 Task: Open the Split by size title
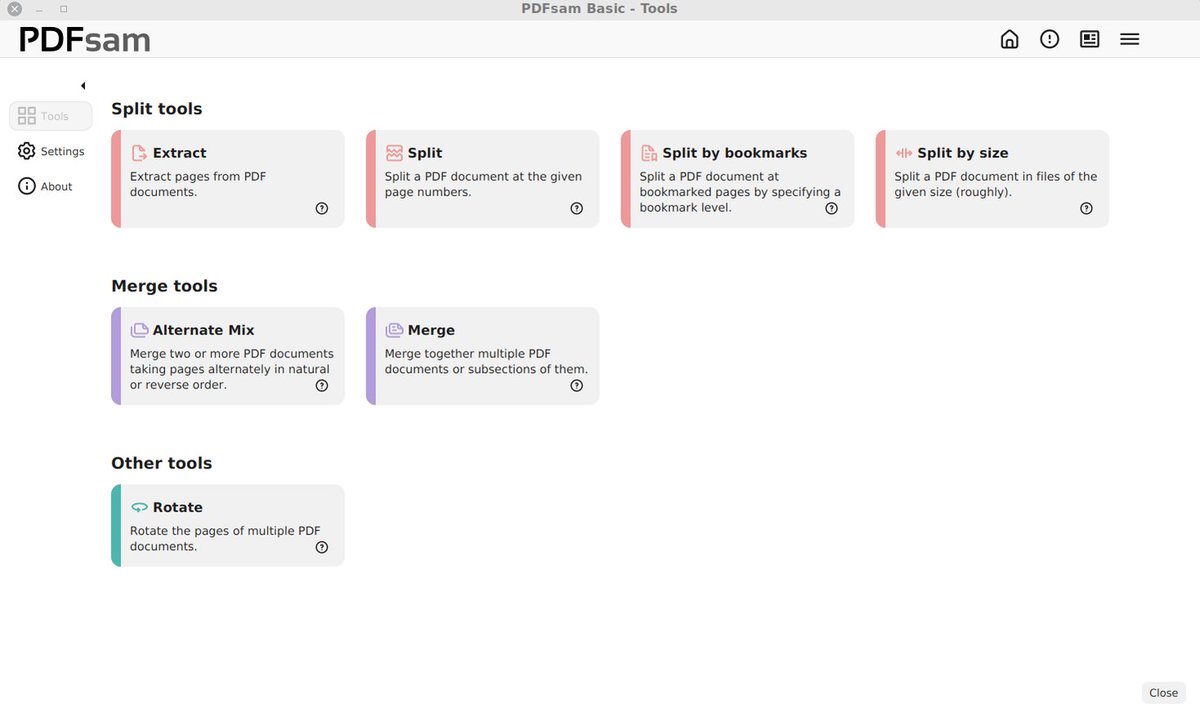[x=963, y=153]
